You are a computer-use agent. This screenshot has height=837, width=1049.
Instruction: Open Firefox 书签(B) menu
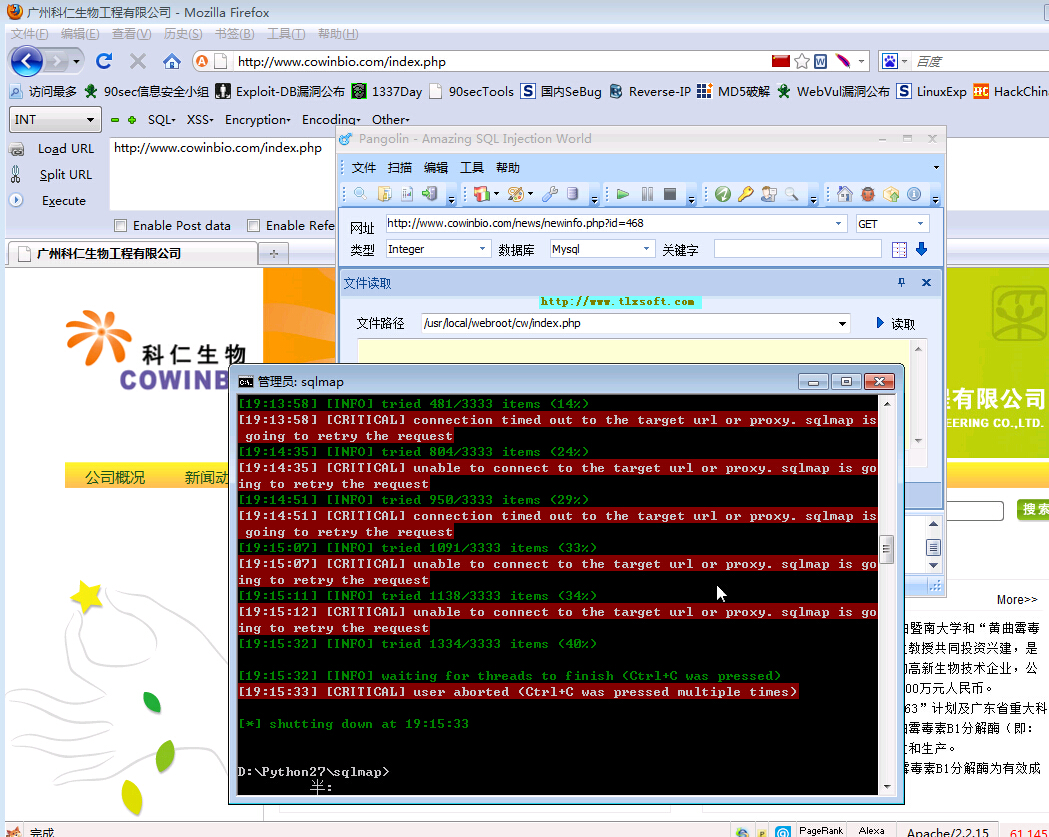coord(235,33)
